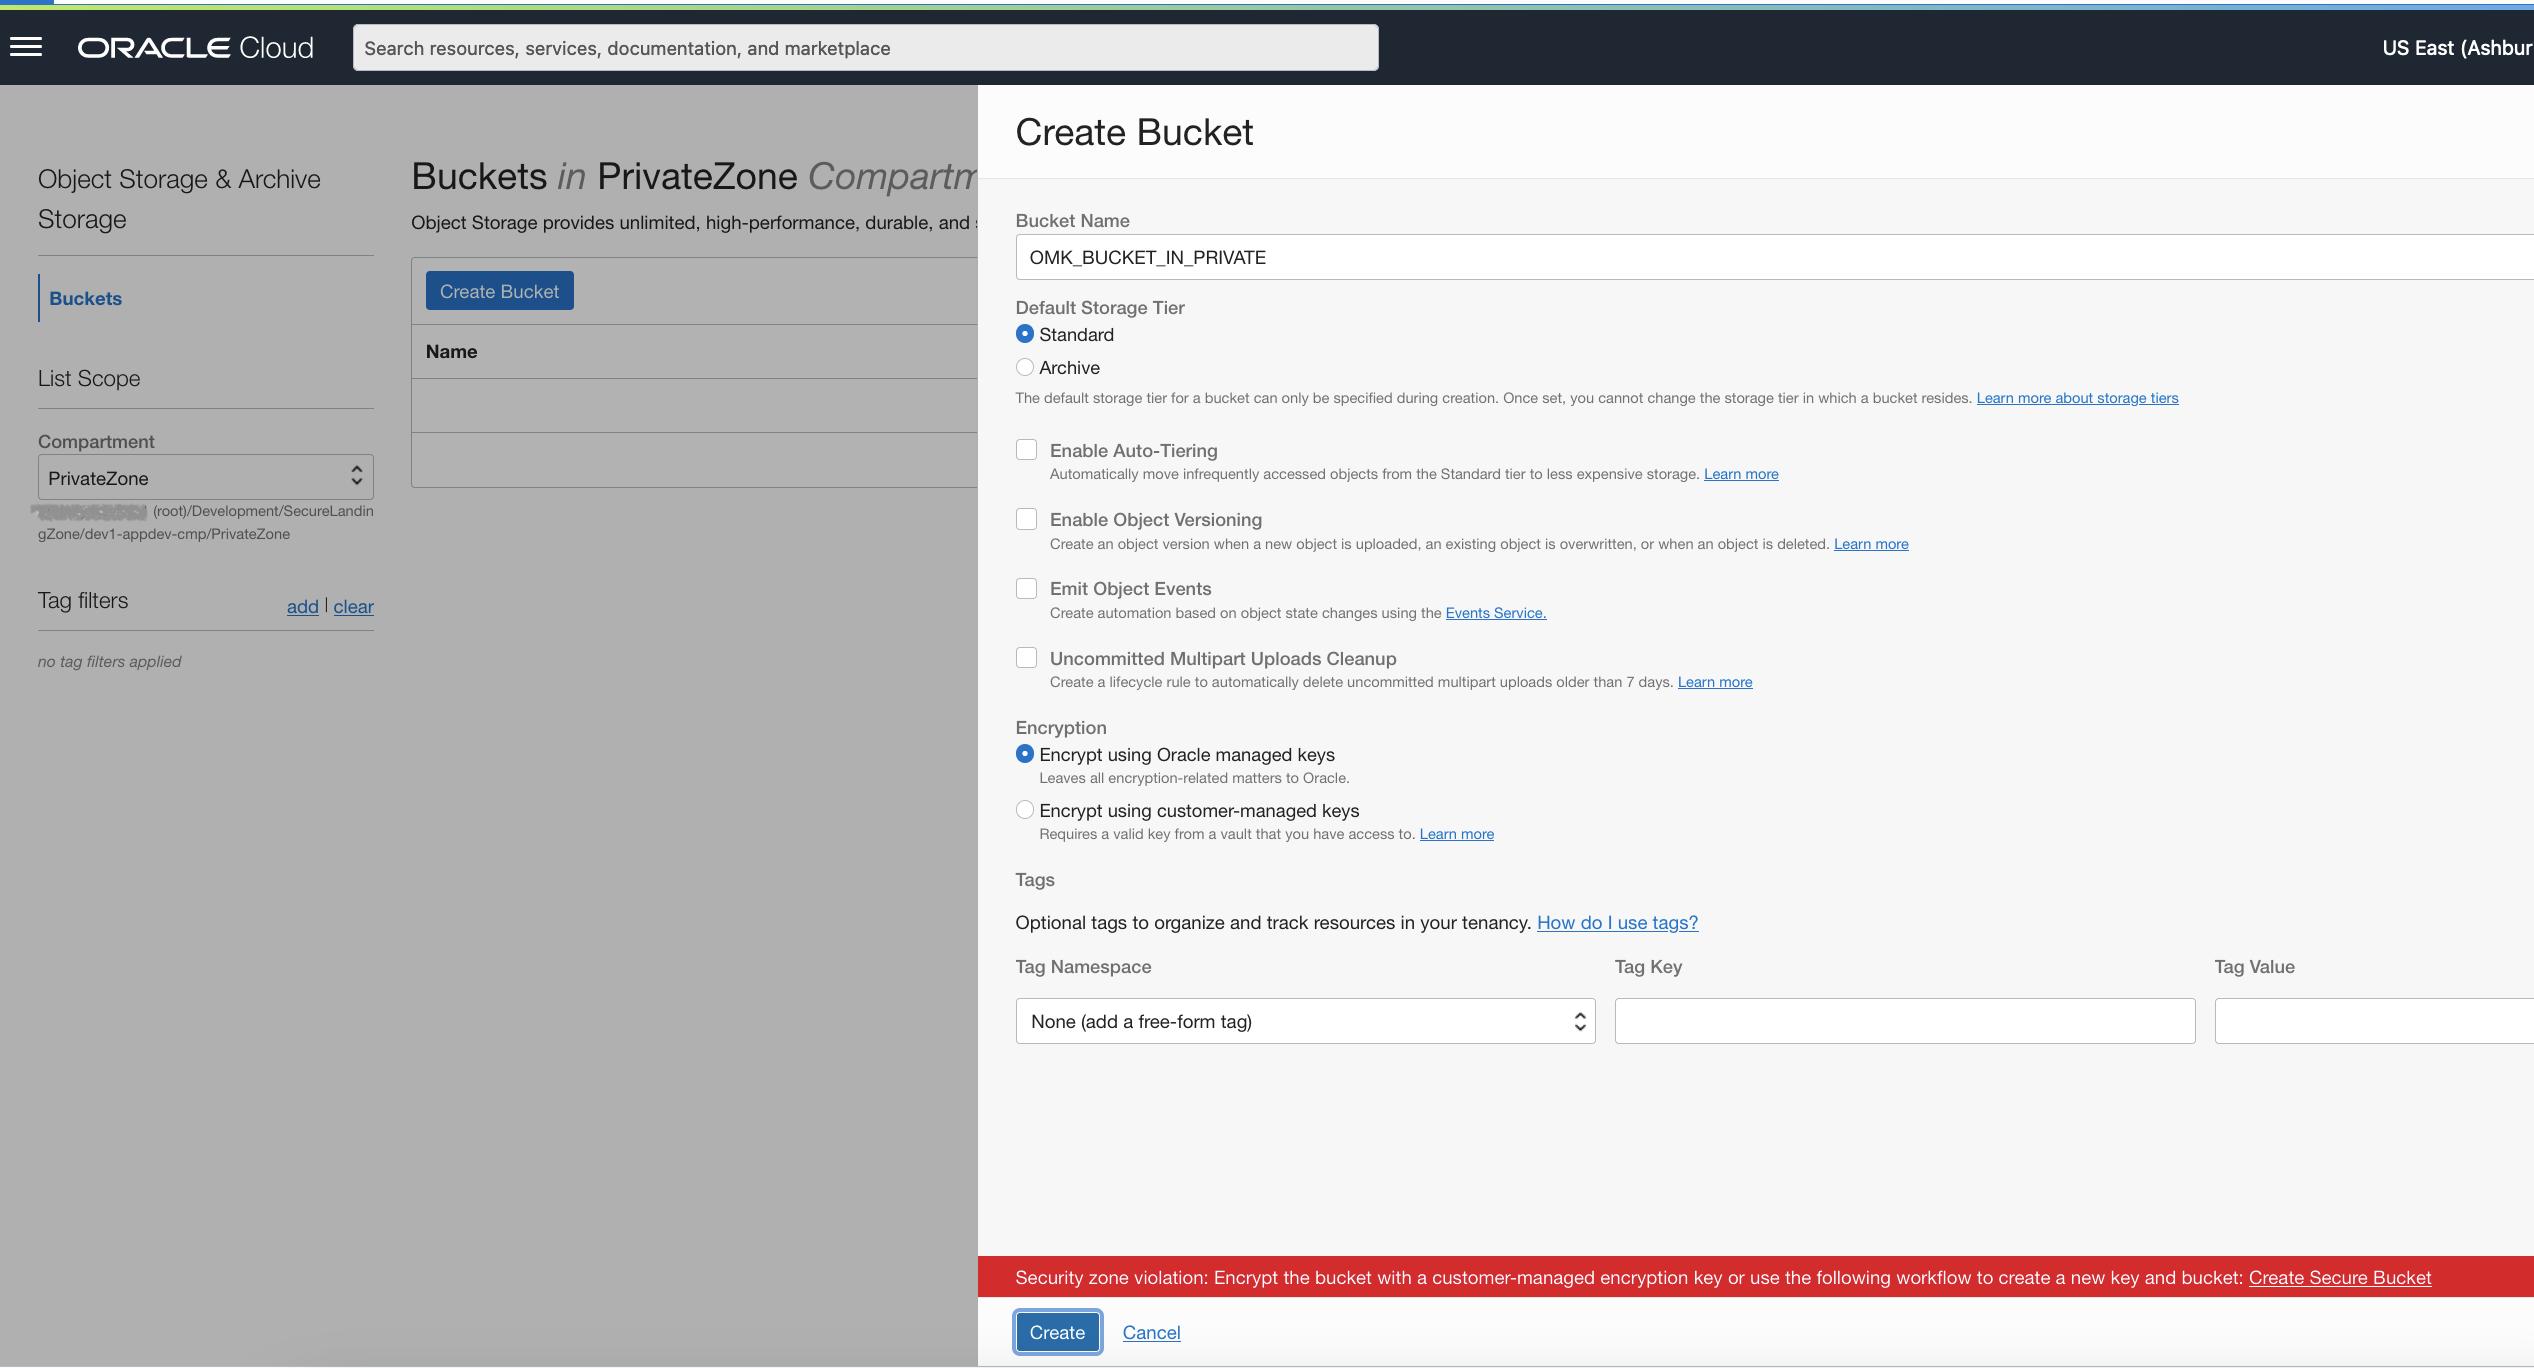Add a tag filter

click(302, 606)
